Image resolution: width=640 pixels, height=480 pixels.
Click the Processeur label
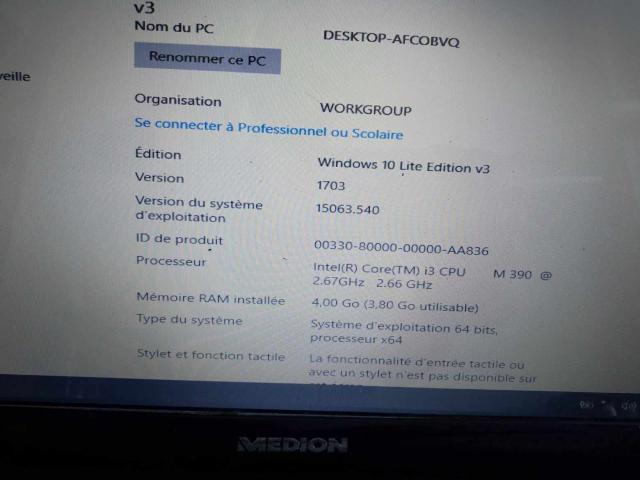[x=171, y=261]
